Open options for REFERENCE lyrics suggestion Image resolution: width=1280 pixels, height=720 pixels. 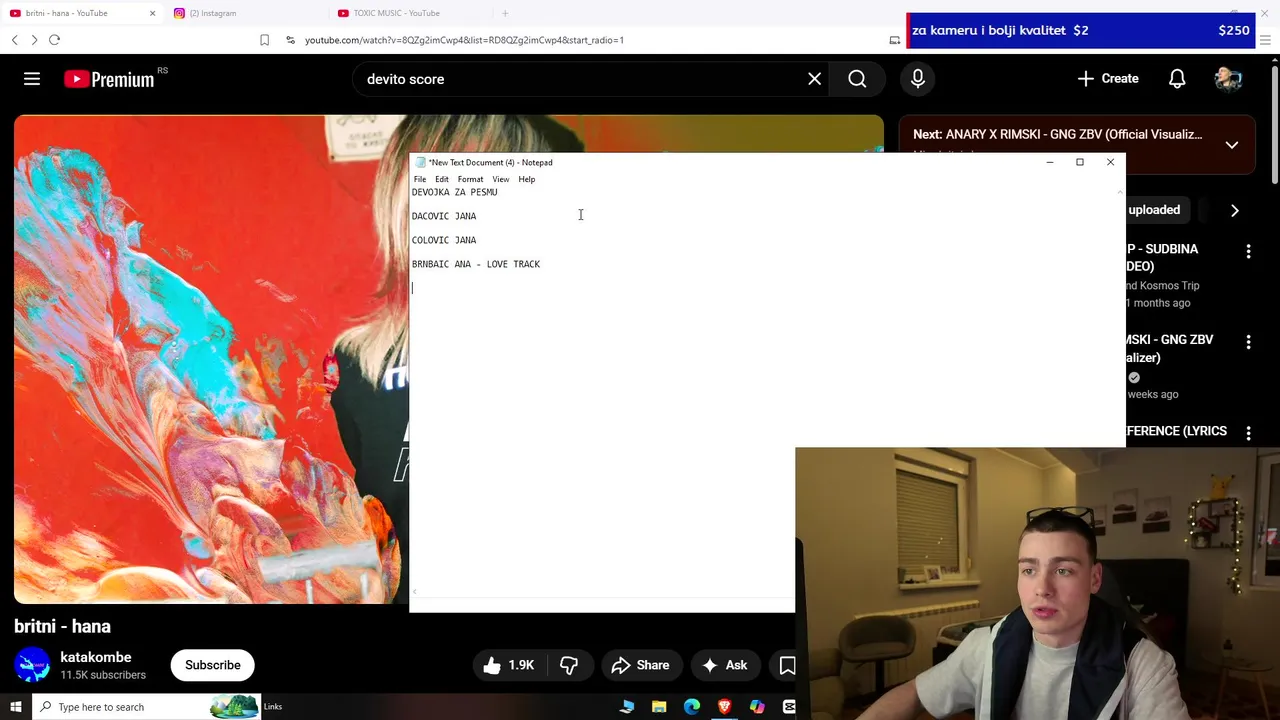coord(1248,433)
